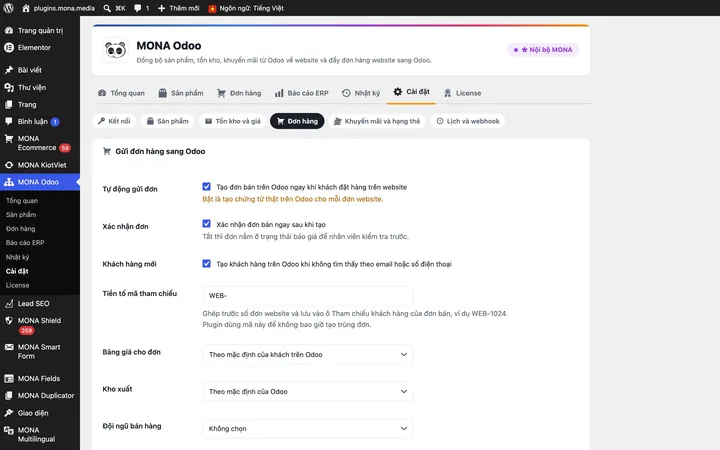Click the WordPress logo icon
This screenshot has height=450, width=720.
[9, 8]
